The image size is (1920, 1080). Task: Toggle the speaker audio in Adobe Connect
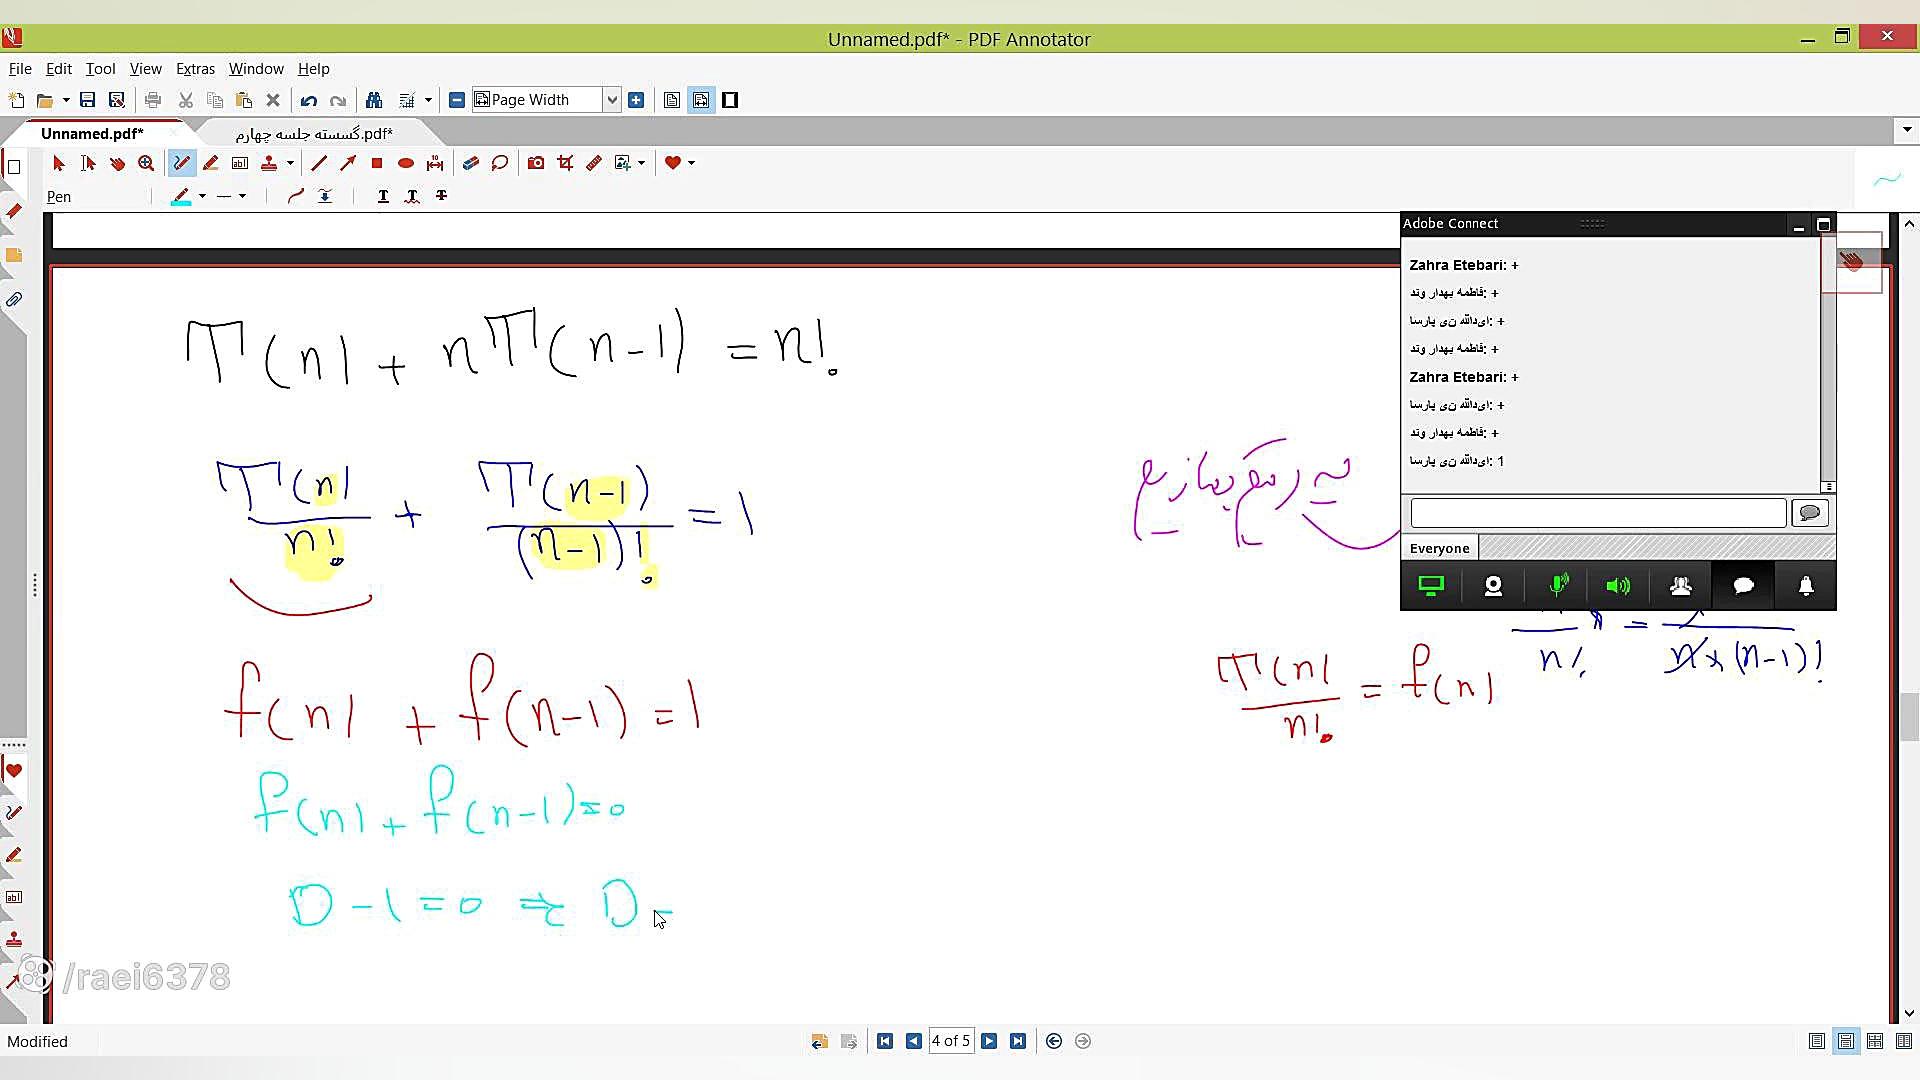[x=1617, y=586]
